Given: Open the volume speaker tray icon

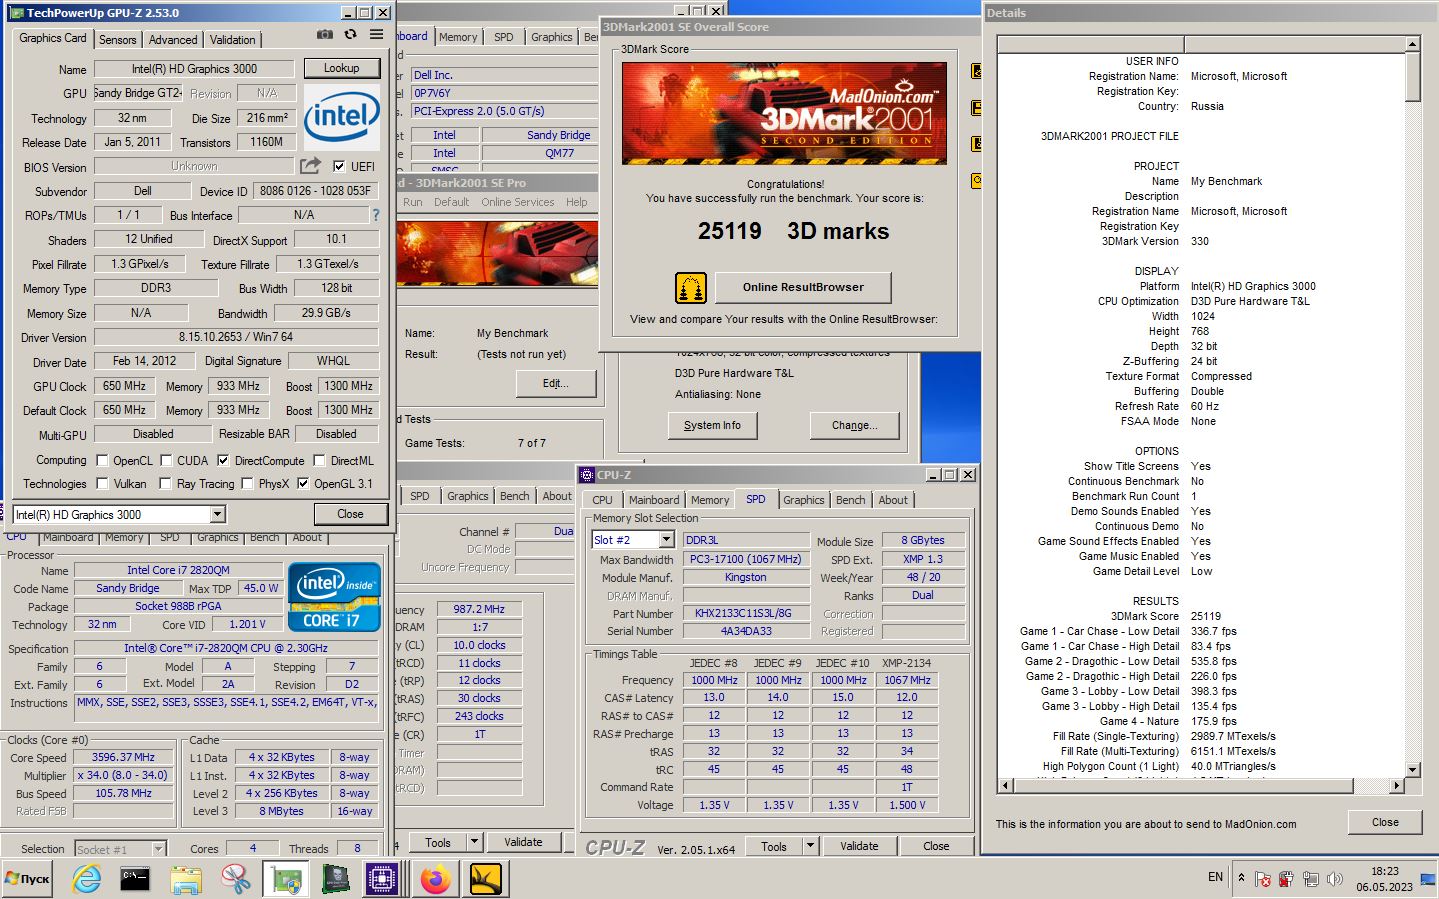Looking at the screenshot, I should tap(1334, 879).
